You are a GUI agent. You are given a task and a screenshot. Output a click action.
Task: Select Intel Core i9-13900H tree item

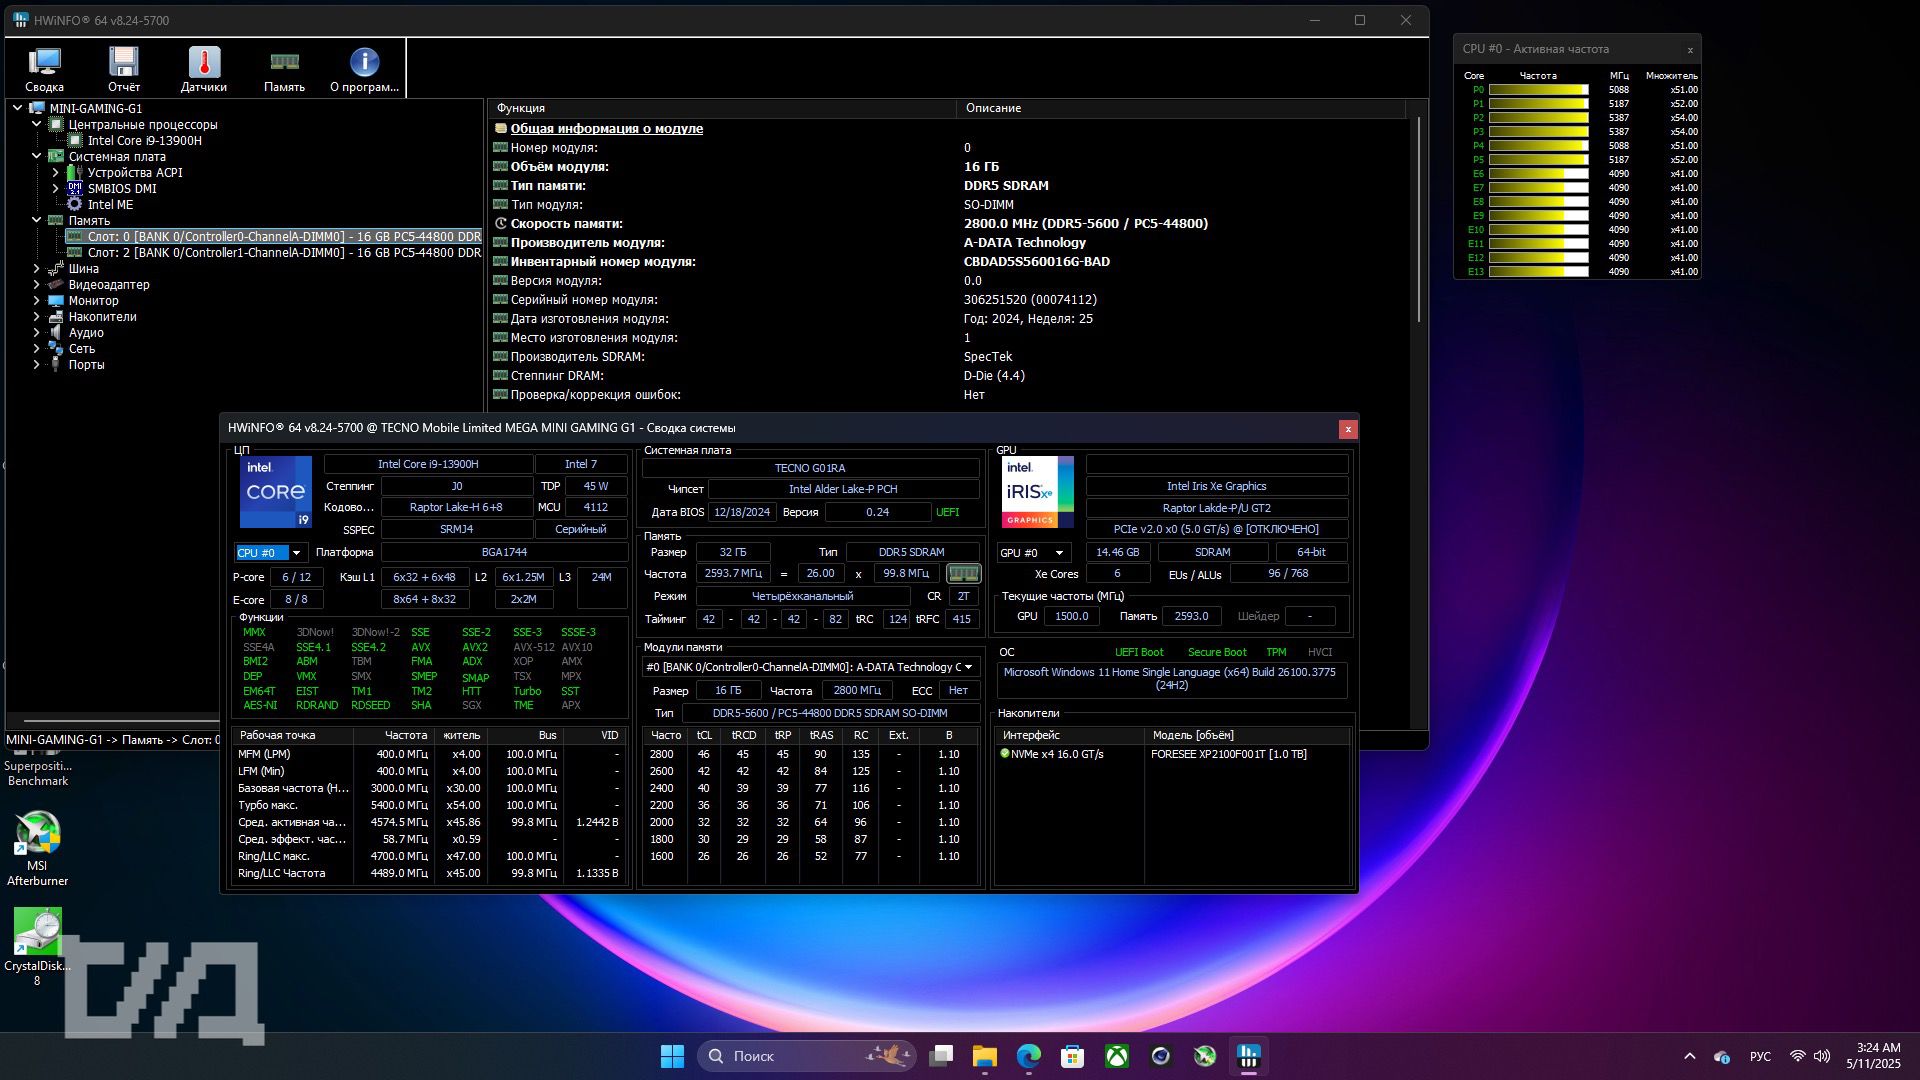pos(144,140)
